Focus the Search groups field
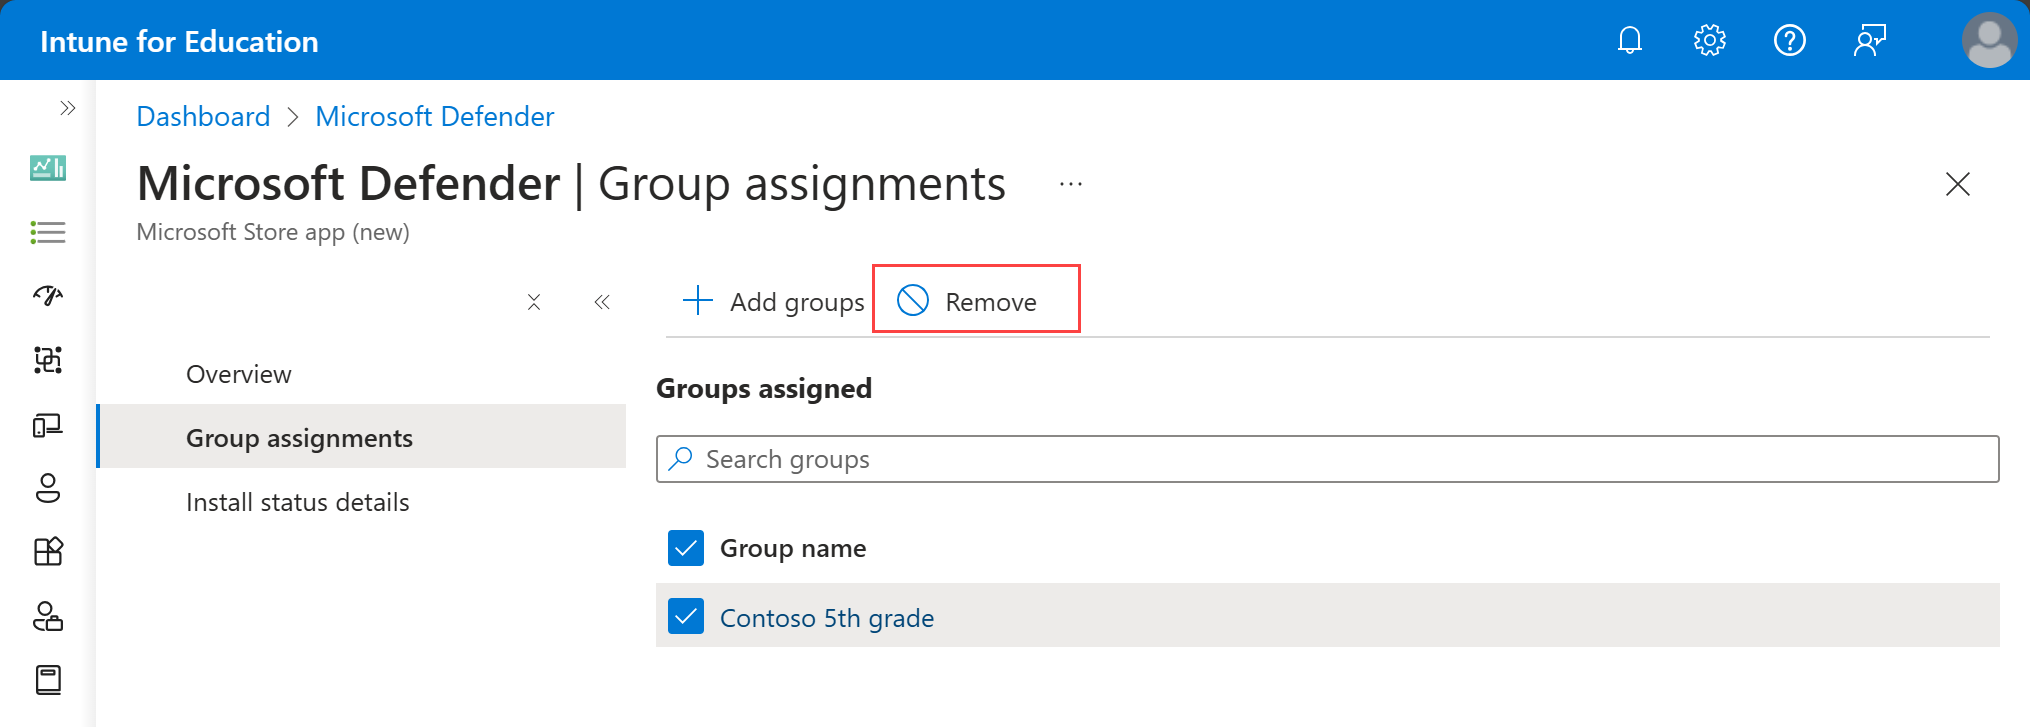The width and height of the screenshot is (2030, 727). click(x=1327, y=459)
